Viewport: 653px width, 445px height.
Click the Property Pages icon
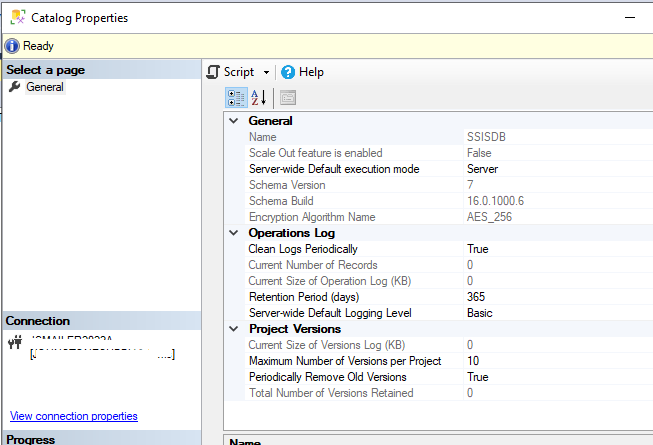(287, 98)
